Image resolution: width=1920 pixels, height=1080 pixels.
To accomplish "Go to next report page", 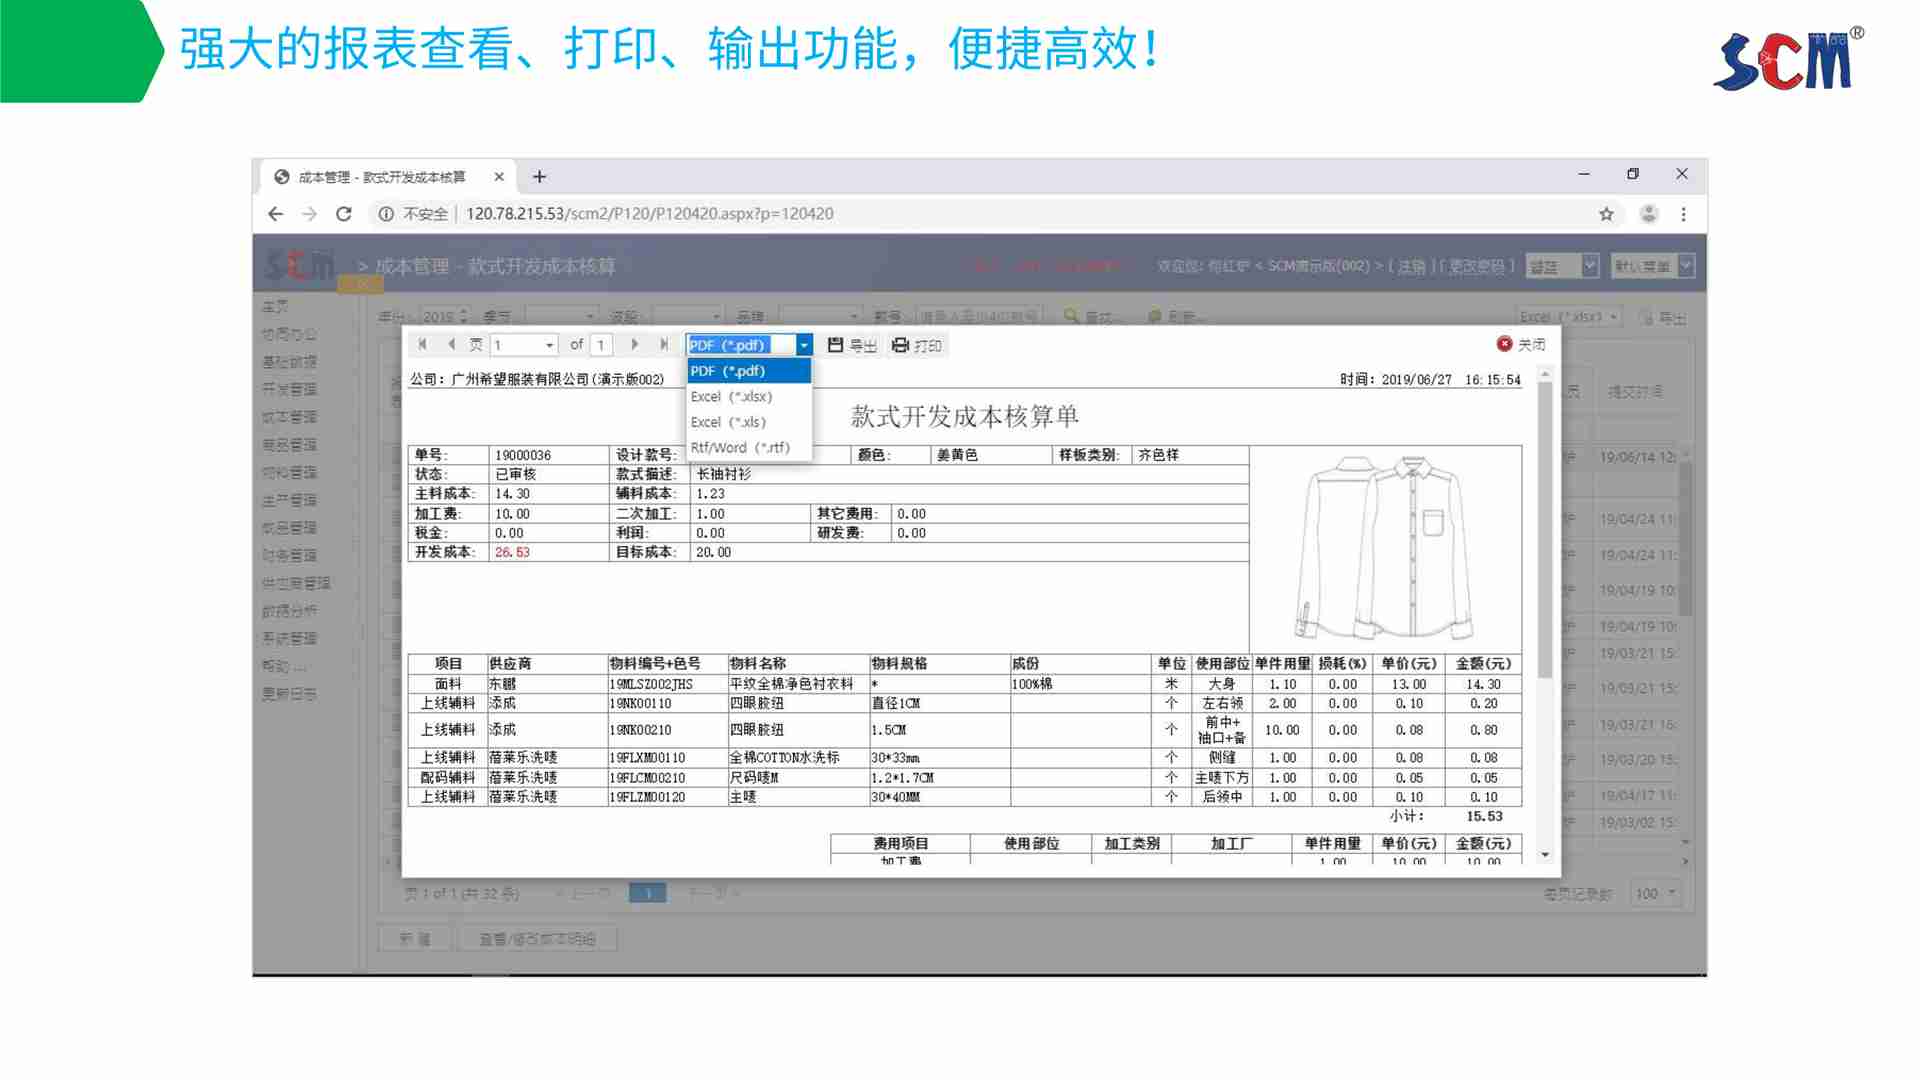I will pos(635,345).
